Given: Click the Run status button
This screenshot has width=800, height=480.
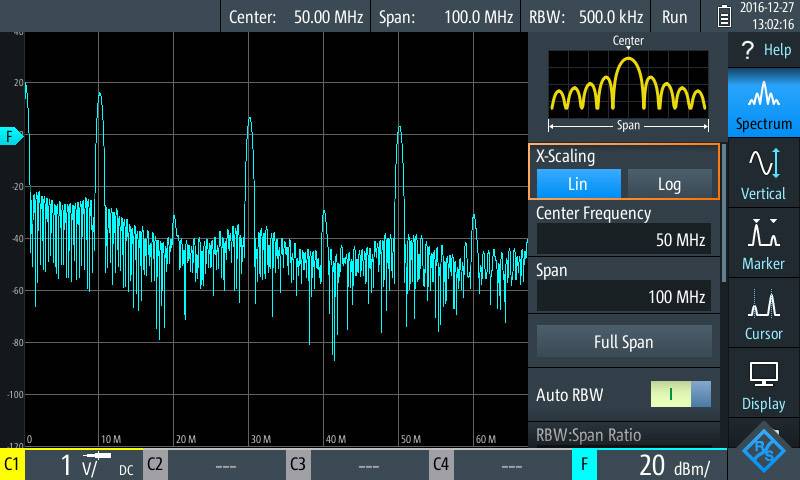Looking at the screenshot, I should pyautogui.click(x=675, y=17).
